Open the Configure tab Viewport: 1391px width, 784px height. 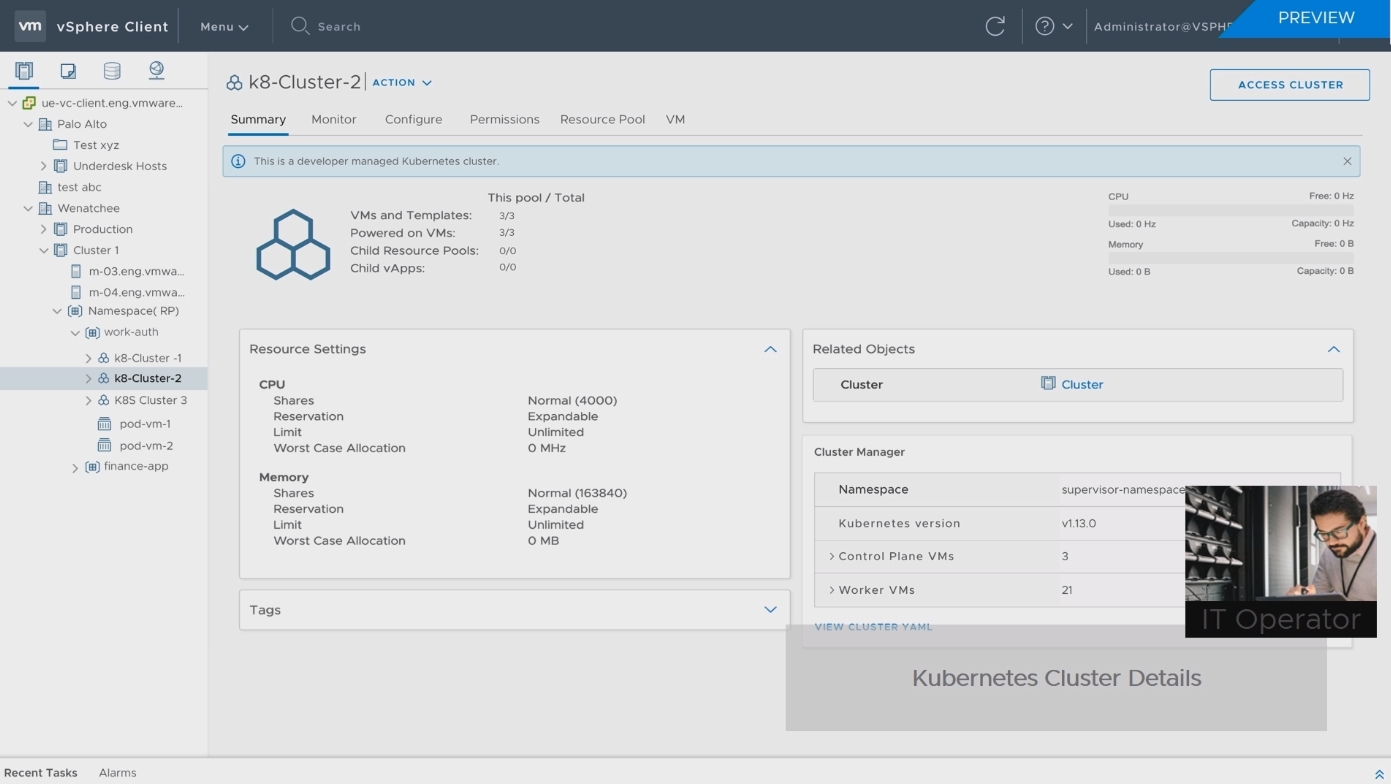click(413, 119)
